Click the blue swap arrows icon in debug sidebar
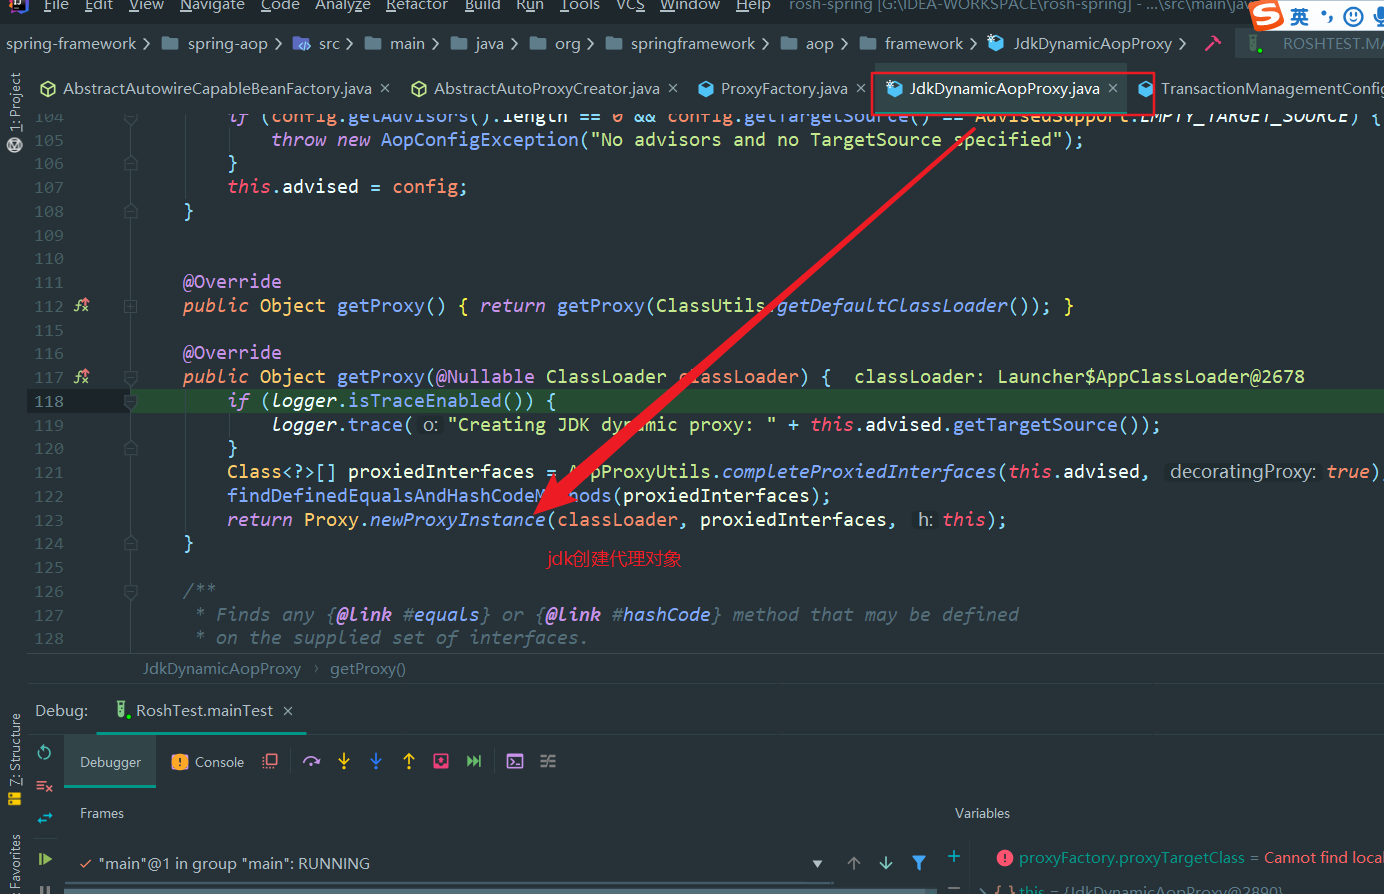This screenshot has height=894, width=1384. click(45, 818)
